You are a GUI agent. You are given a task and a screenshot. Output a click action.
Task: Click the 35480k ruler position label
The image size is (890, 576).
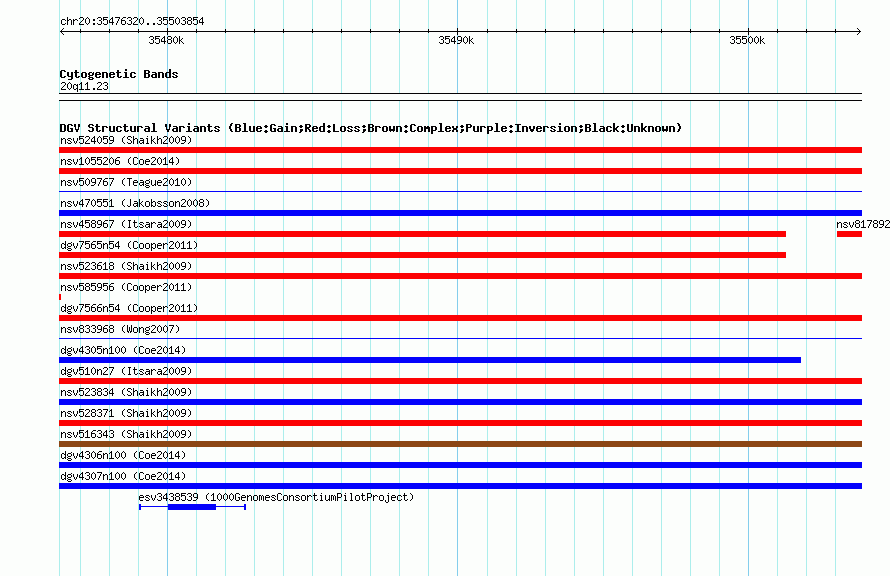coord(166,40)
